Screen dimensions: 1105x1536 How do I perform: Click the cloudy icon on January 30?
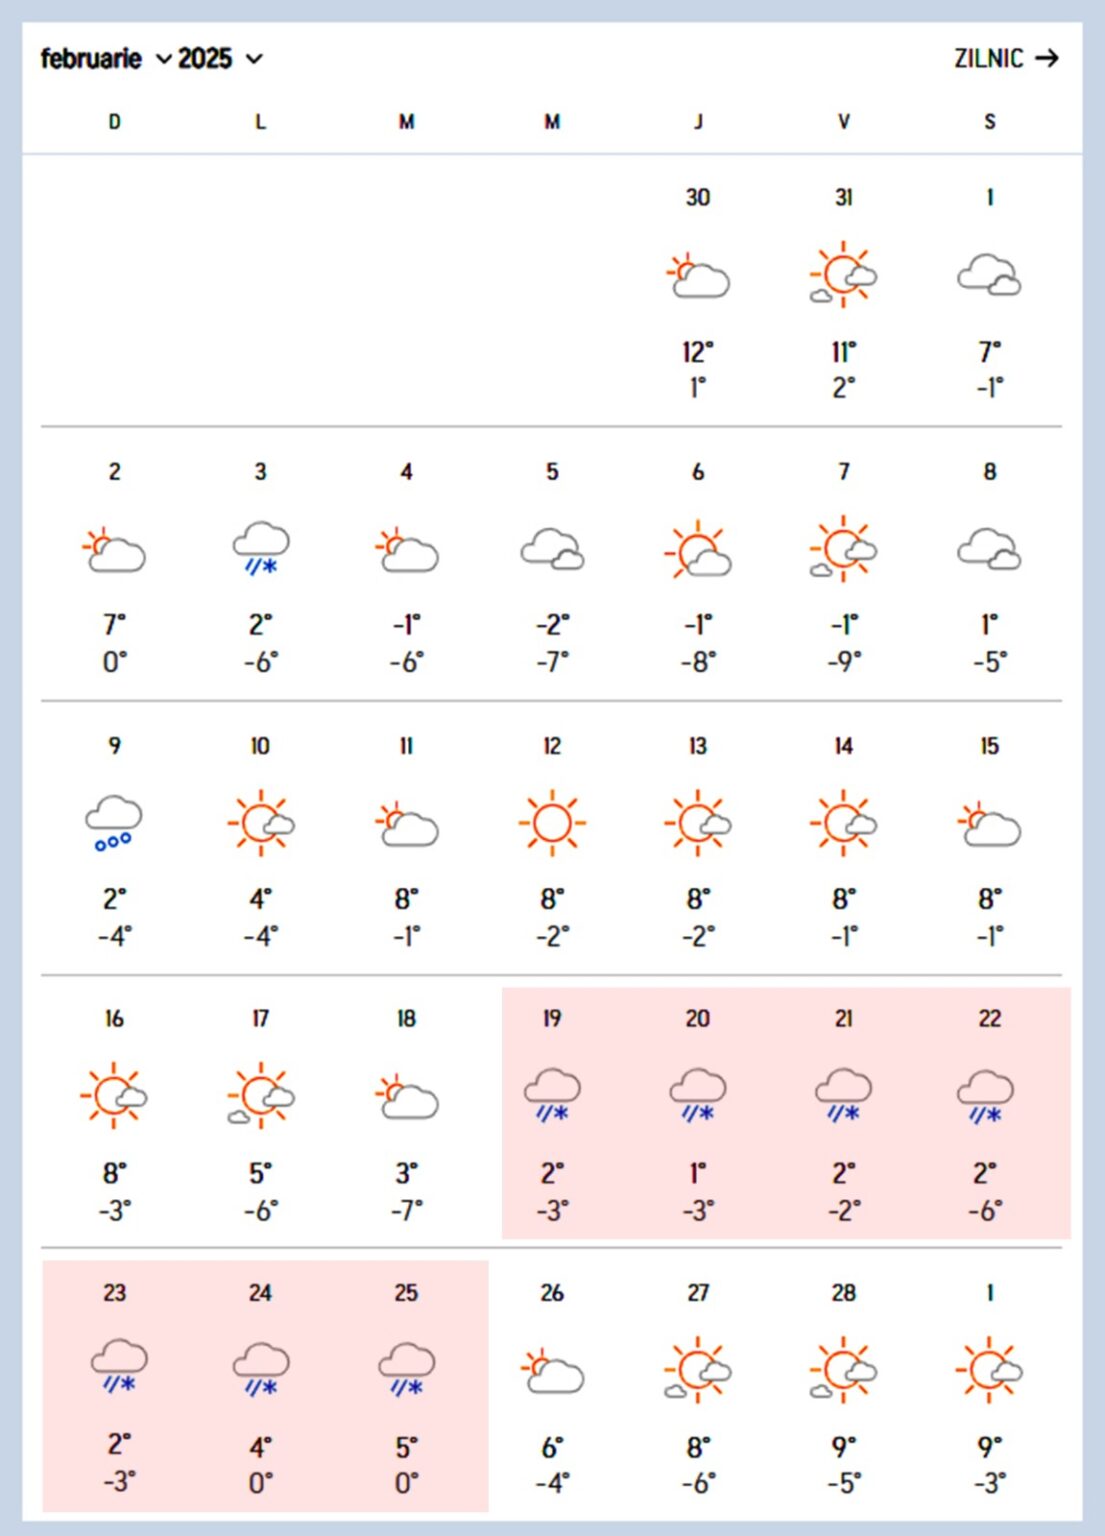697,276
